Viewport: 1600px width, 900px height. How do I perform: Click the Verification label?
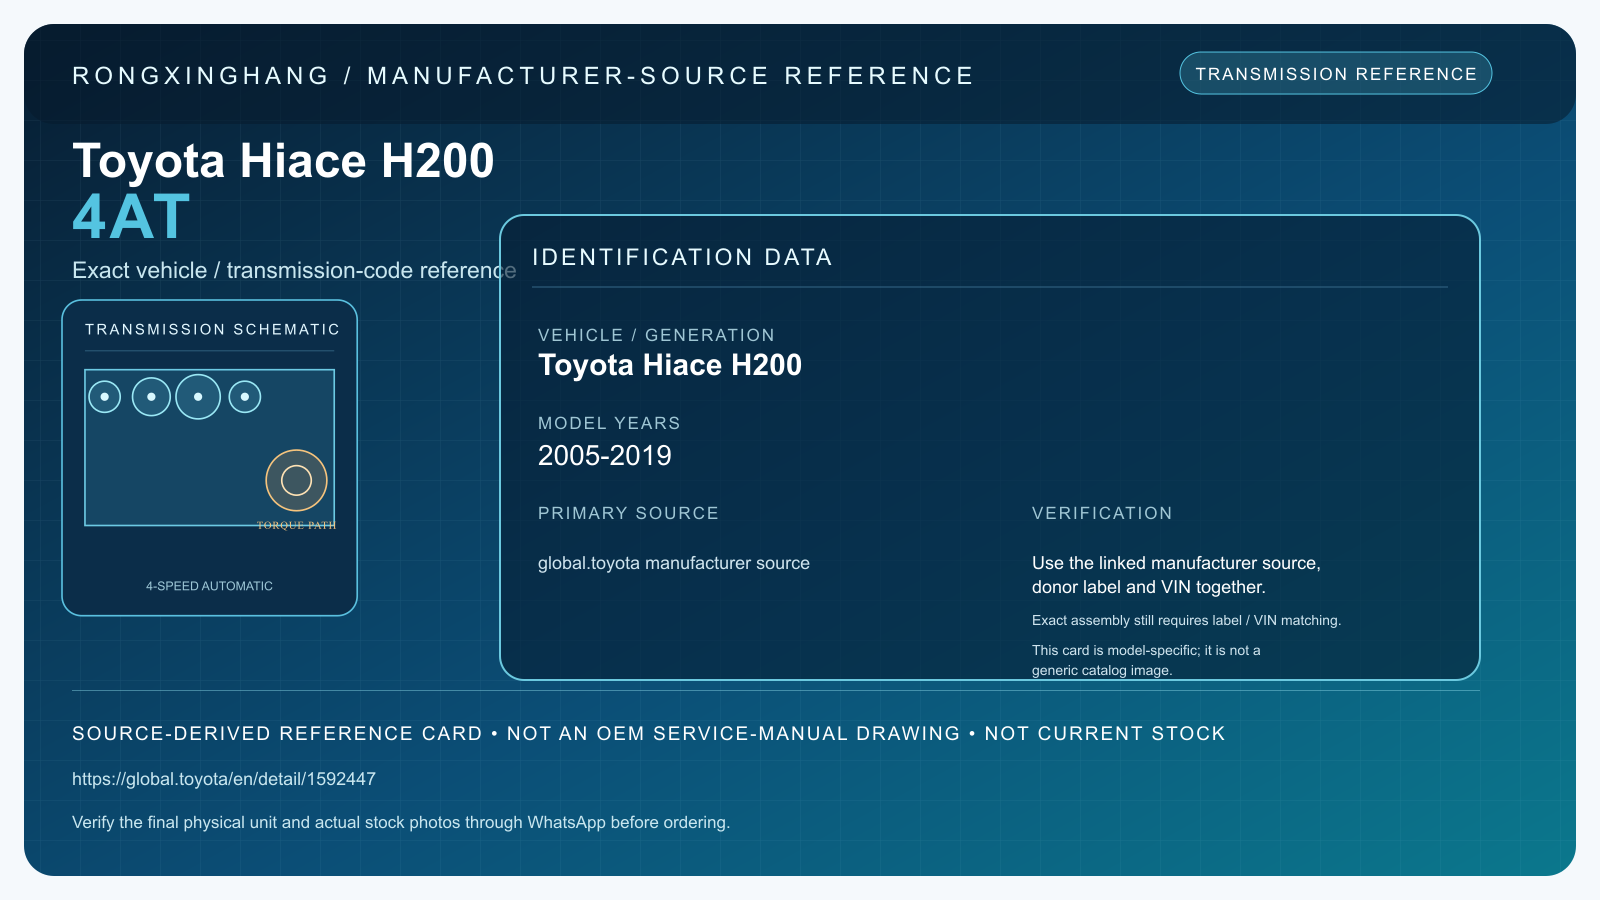(1102, 513)
